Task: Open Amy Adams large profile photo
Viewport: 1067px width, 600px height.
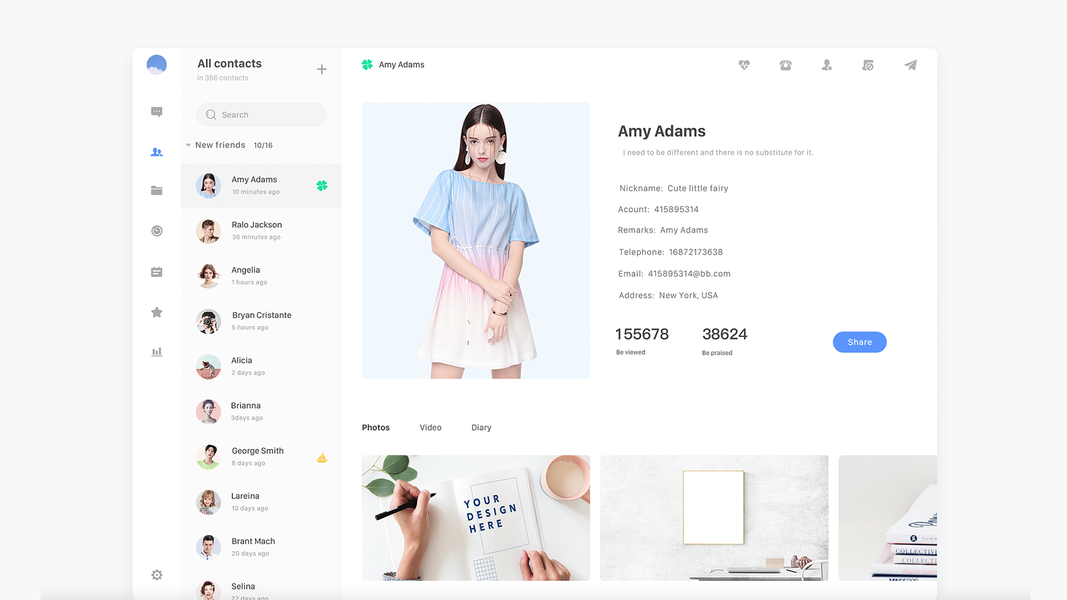Action: [x=476, y=241]
